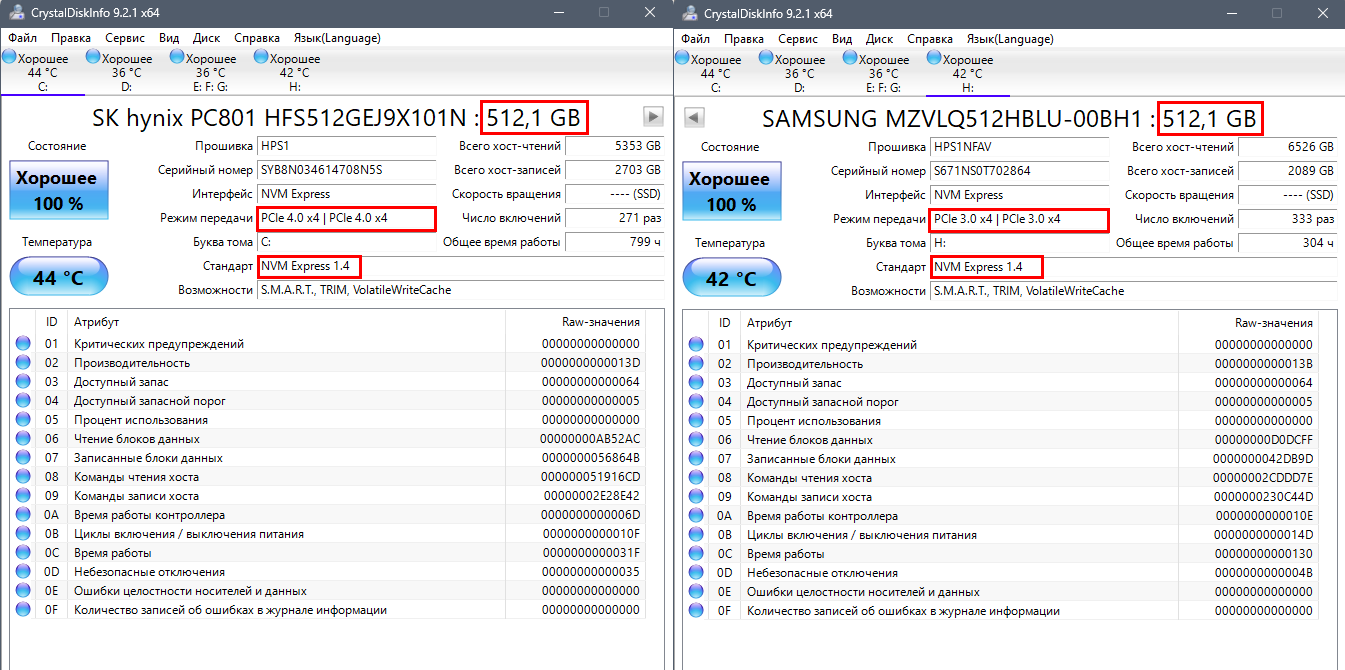Select Критических предупреждений row in left window
Image resolution: width=1345 pixels, height=670 pixels.
[327, 344]
